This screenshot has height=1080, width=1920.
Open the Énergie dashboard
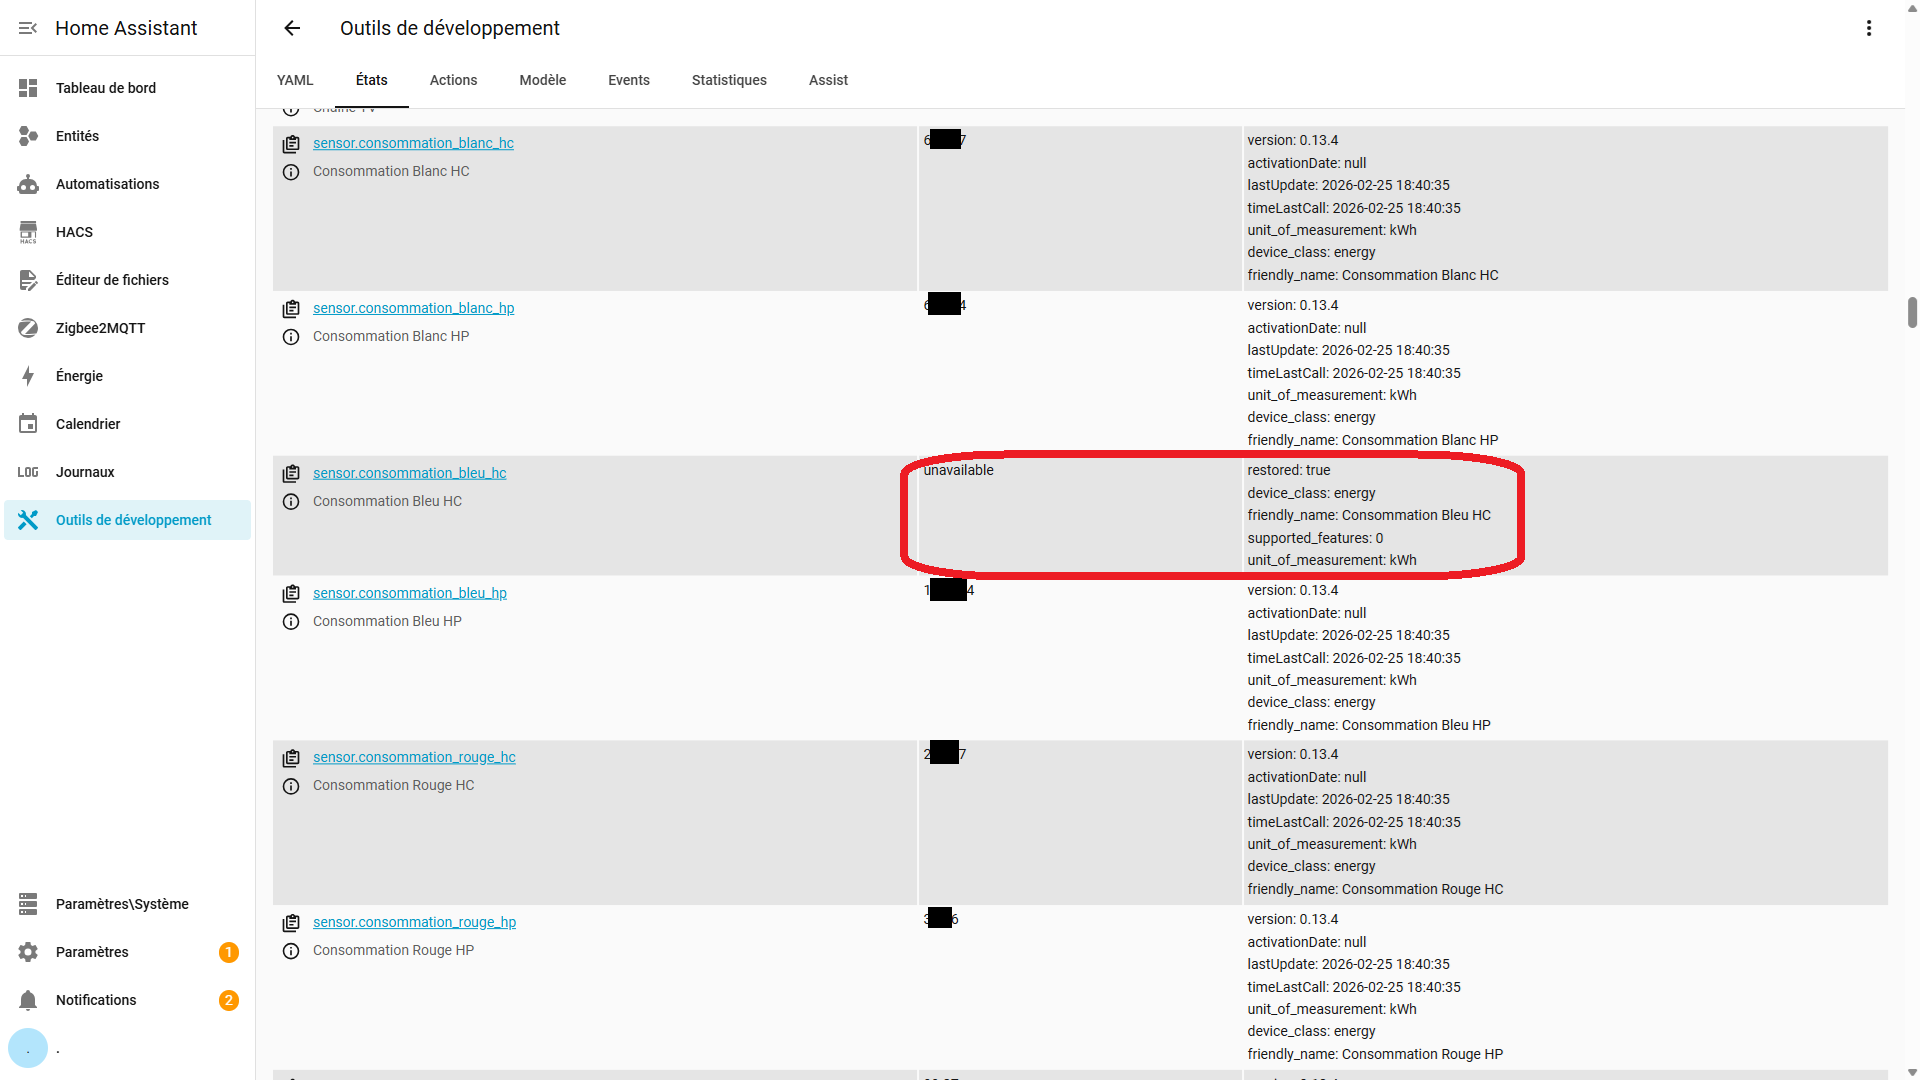[x=79, y=376]
